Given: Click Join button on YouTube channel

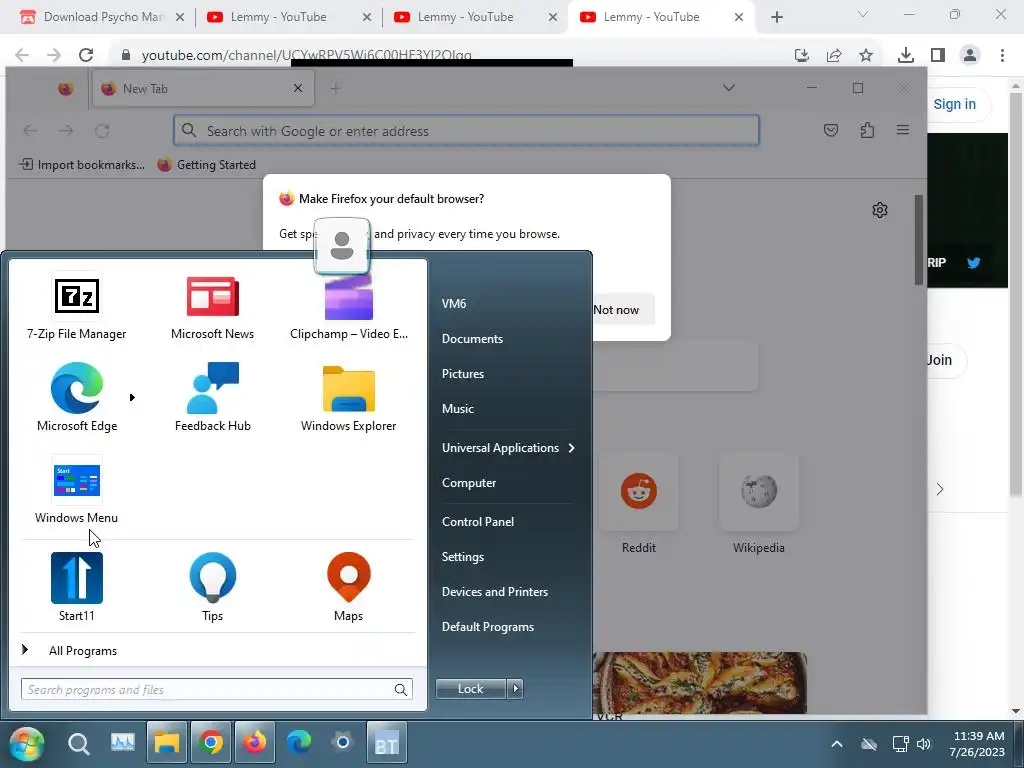Looking at the screenshot, I should pos(940,360).
